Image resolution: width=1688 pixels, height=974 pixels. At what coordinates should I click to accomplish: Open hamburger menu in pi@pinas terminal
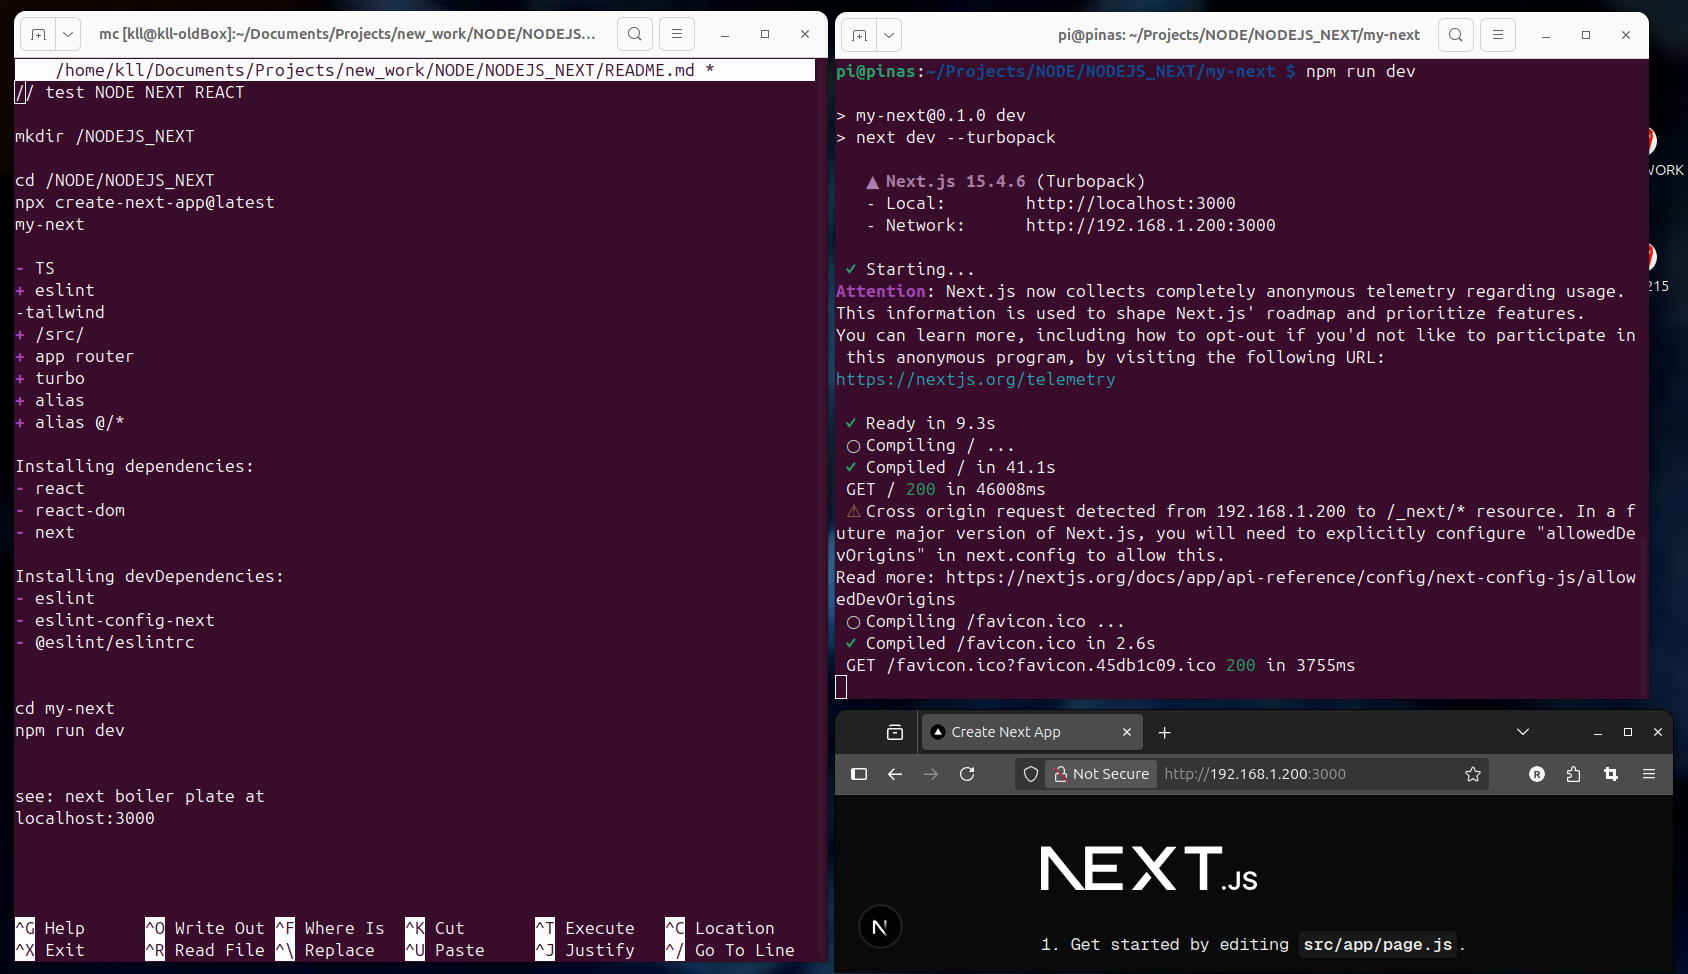click(1498, 35)
